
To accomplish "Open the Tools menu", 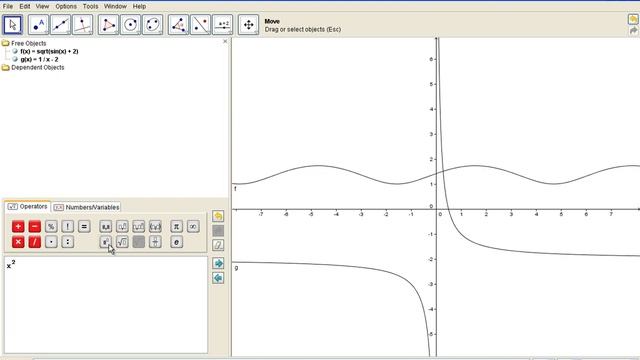I will pos(91,7).
